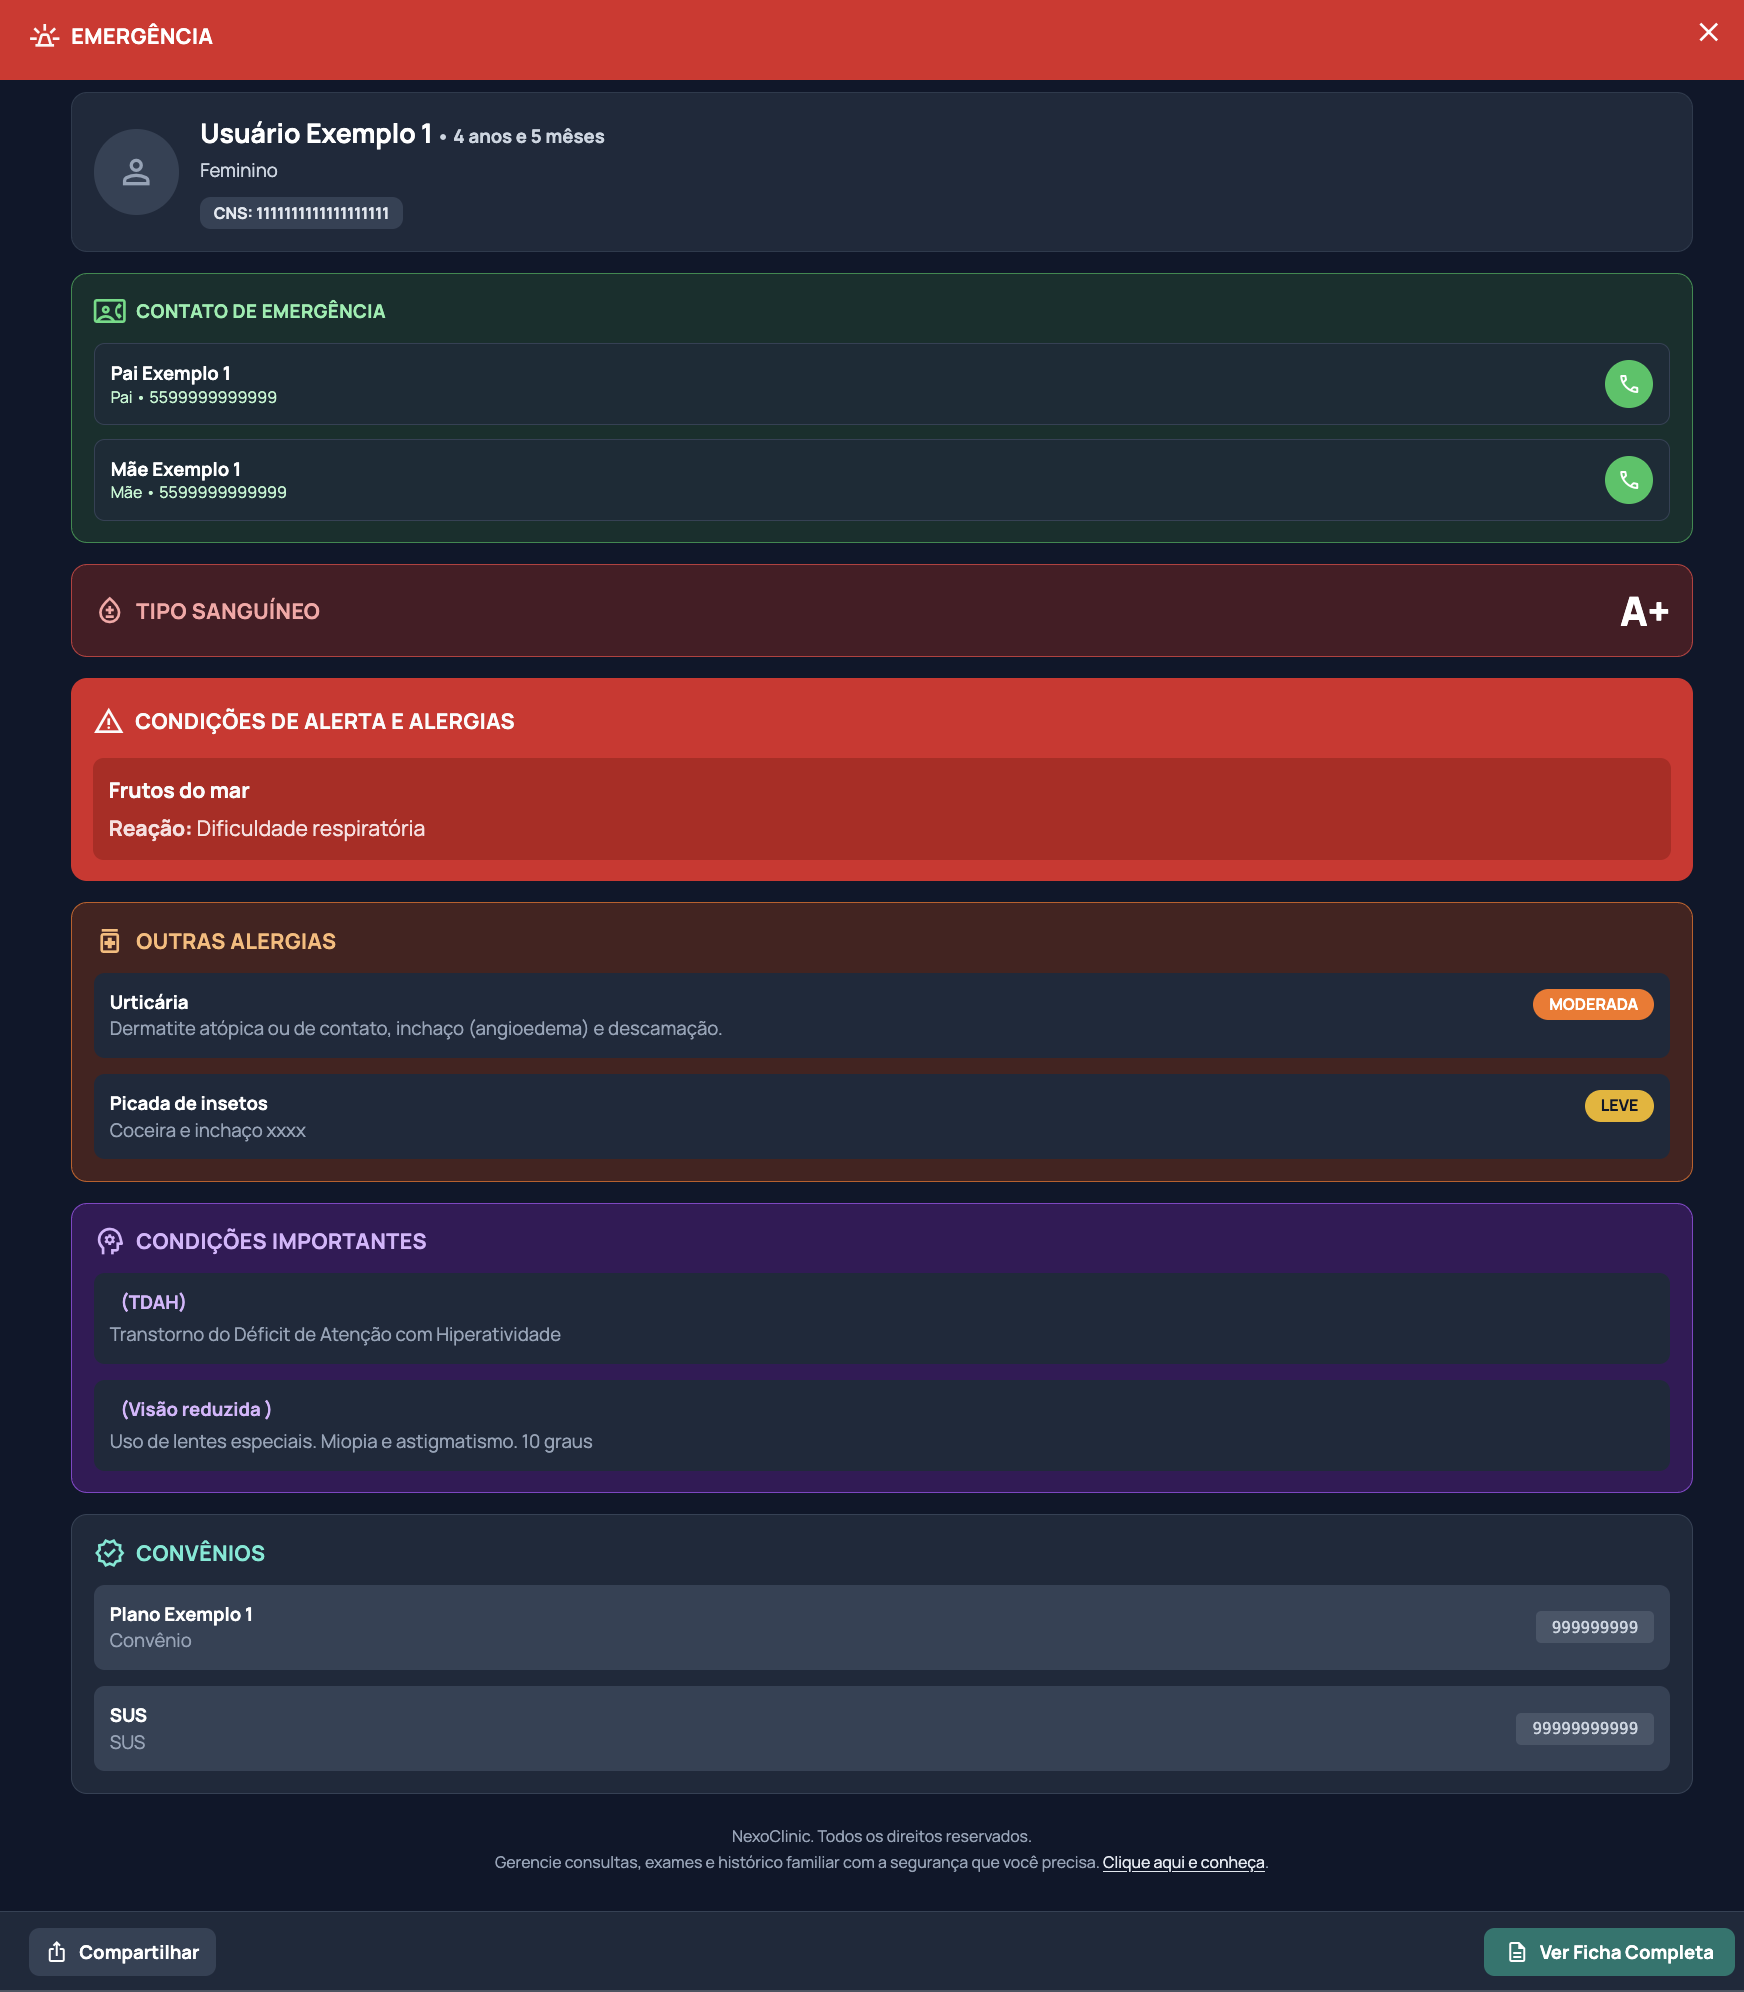Viewport: 1744px width, 1992px height.
Task: Call Mãe Exemplo 1 phone button
Action: click(1628, 480)
